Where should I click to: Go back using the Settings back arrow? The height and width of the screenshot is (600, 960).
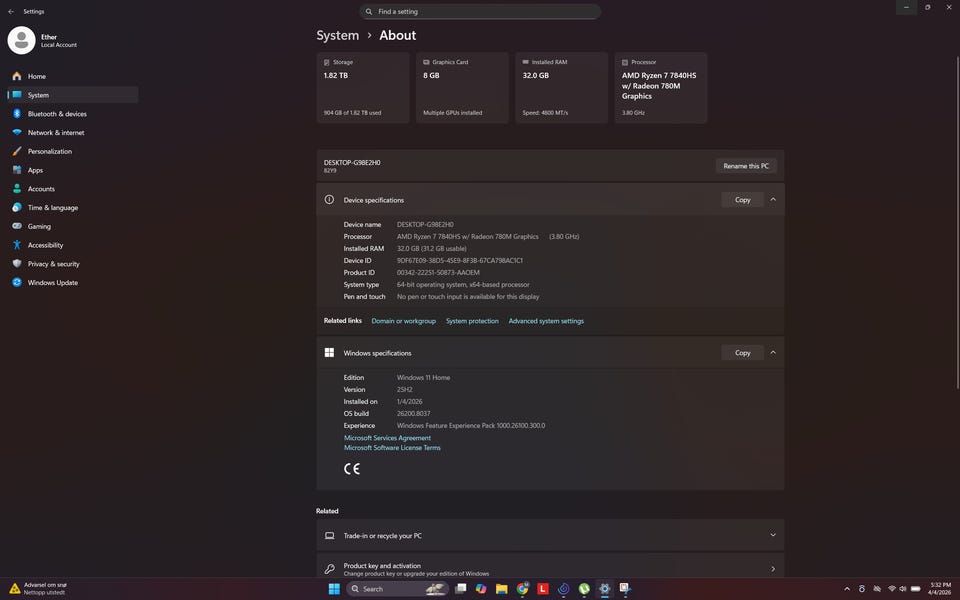[10, 12]
